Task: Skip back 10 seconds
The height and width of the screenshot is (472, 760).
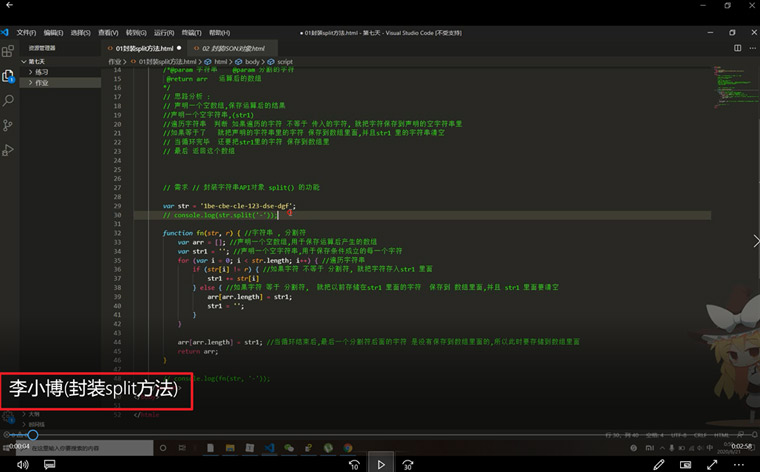Action: tap(354, 465)
